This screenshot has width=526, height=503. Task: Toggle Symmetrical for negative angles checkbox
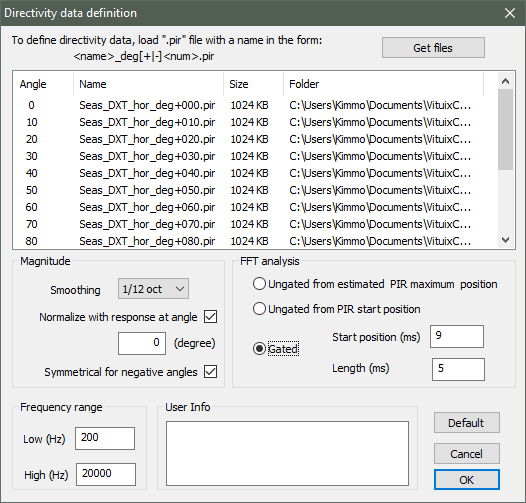tap(210, 371)
